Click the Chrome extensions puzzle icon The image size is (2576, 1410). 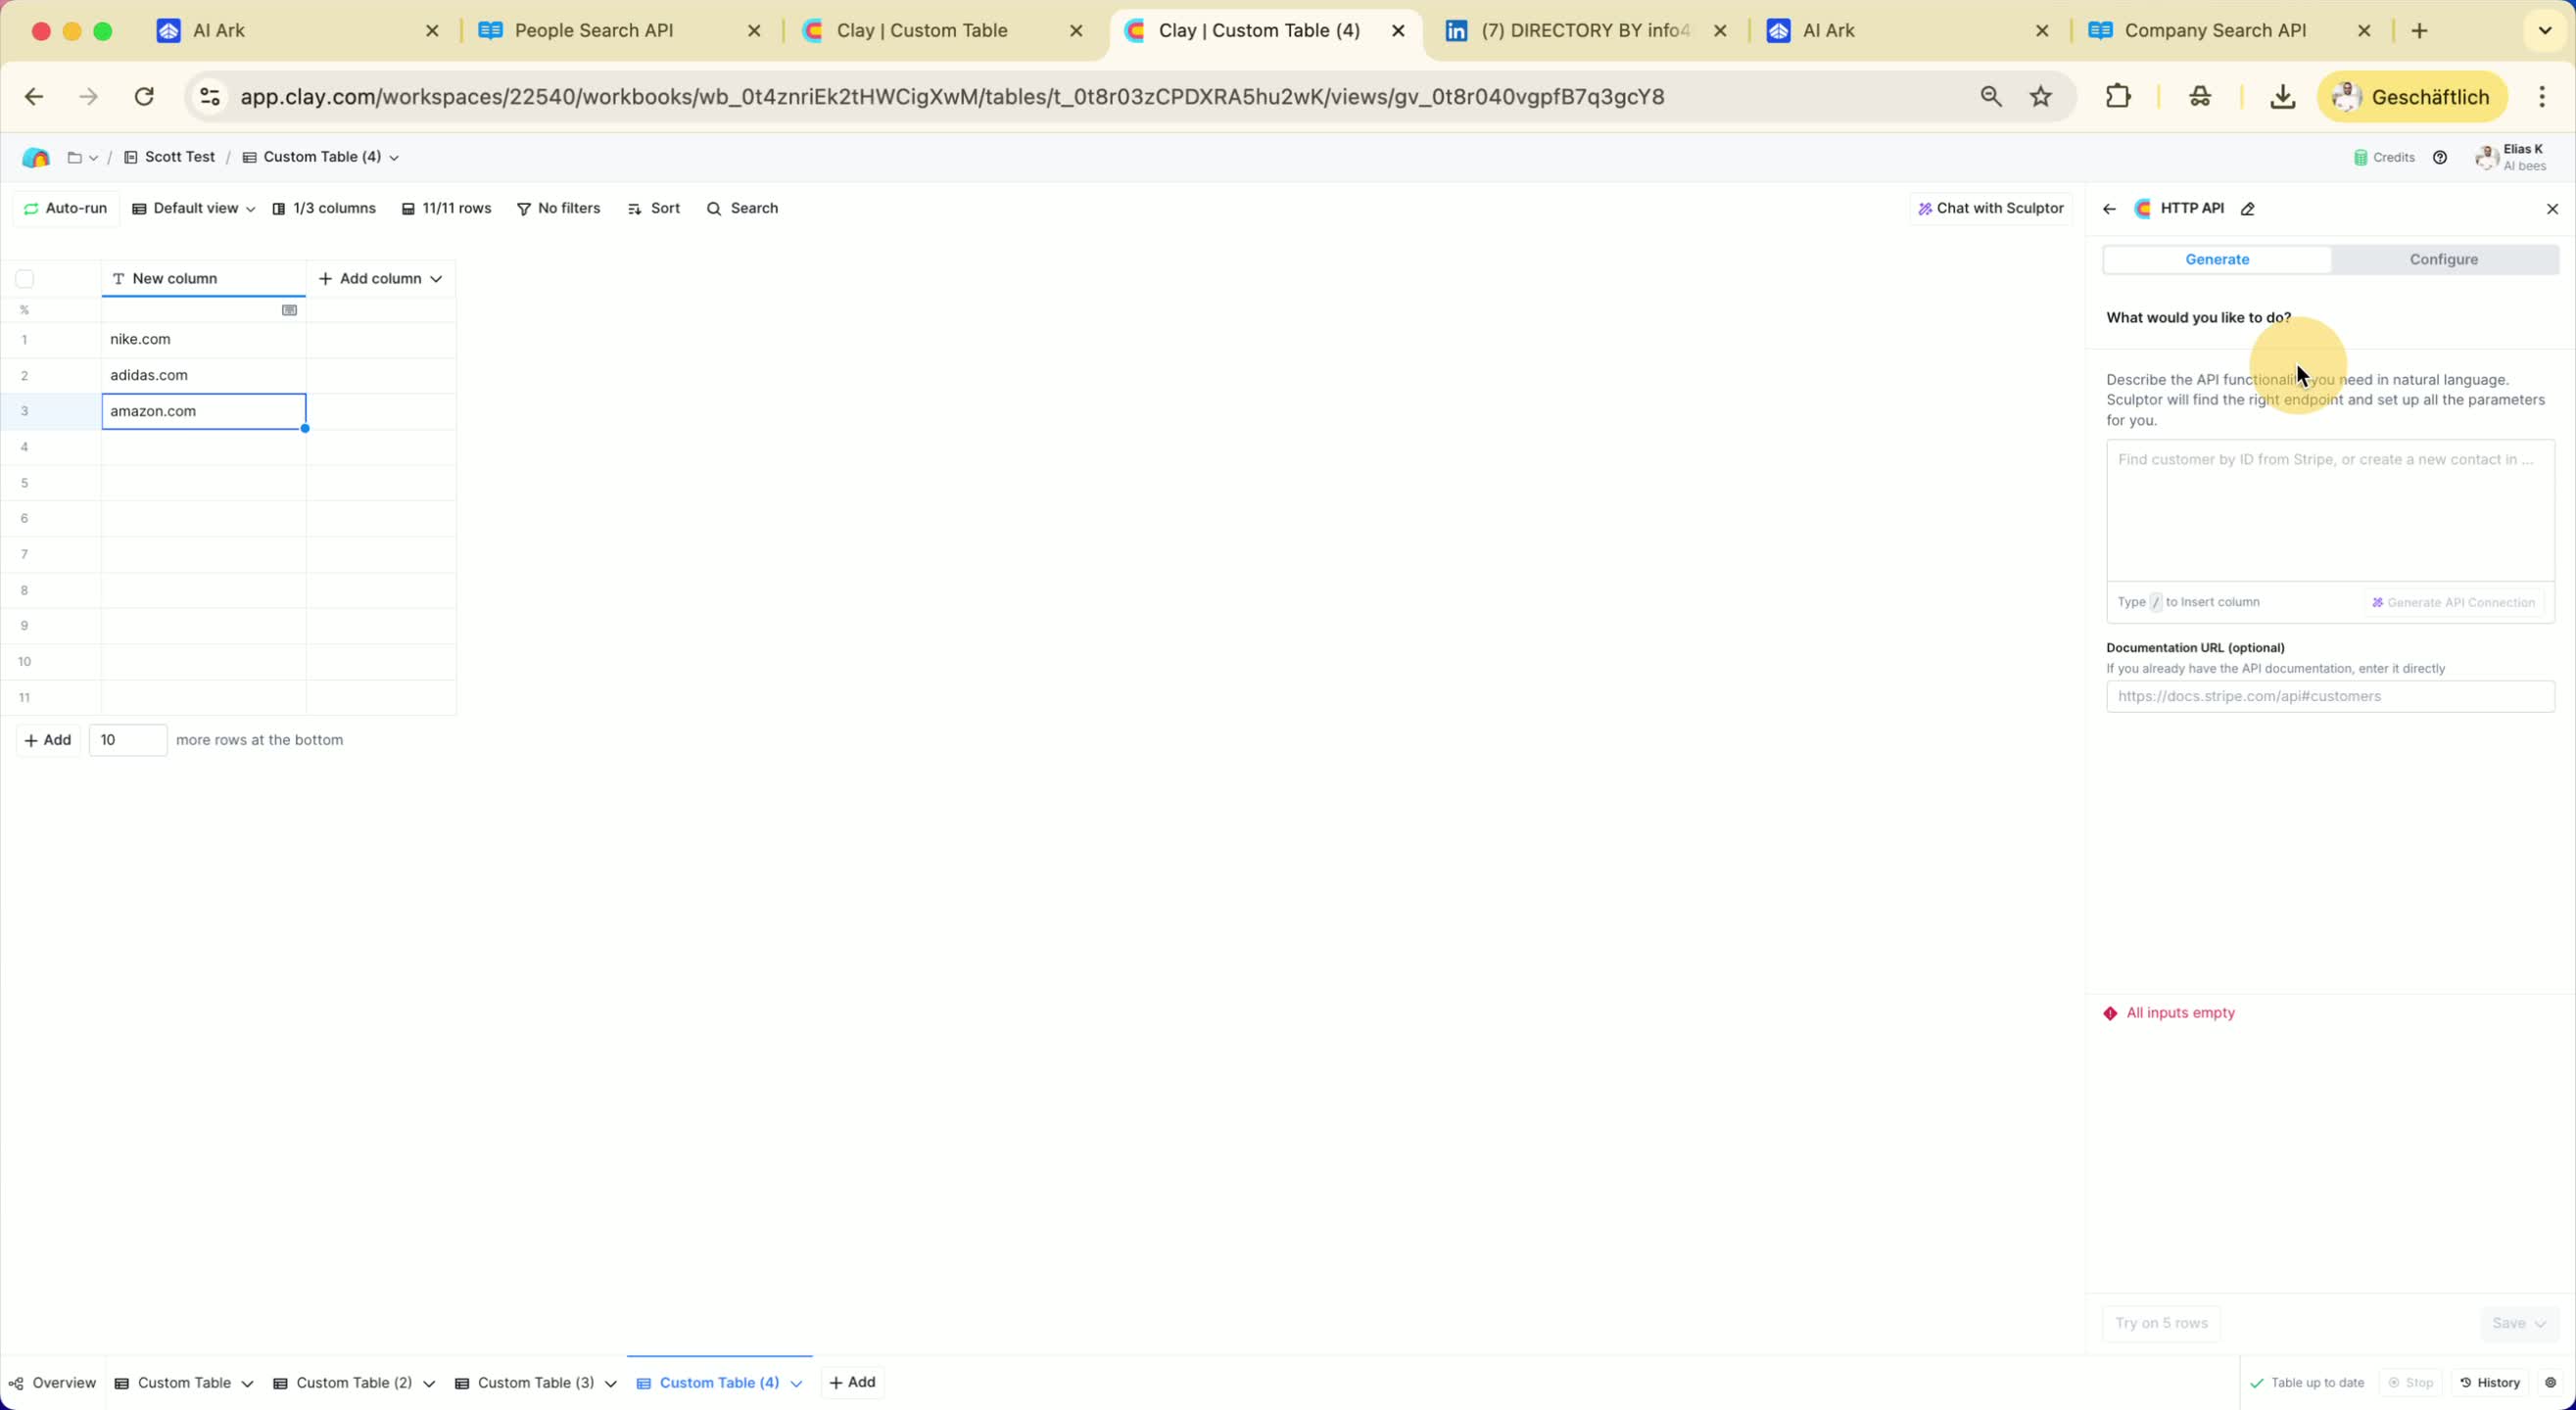(2118, 97)
